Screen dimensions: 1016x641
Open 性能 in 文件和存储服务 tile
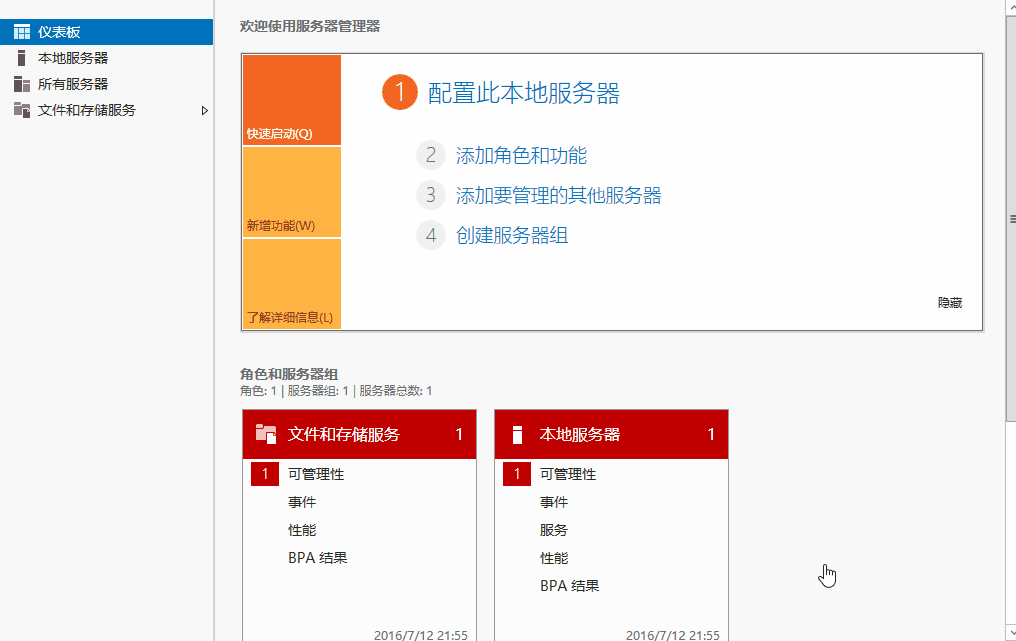click(302, 530)
